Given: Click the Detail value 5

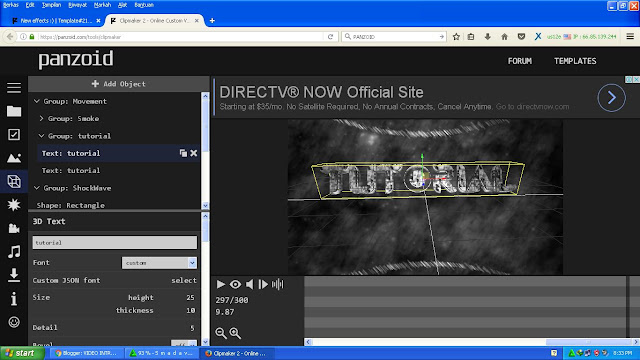Looking at the screenshot, I should (x=192, y=327).
